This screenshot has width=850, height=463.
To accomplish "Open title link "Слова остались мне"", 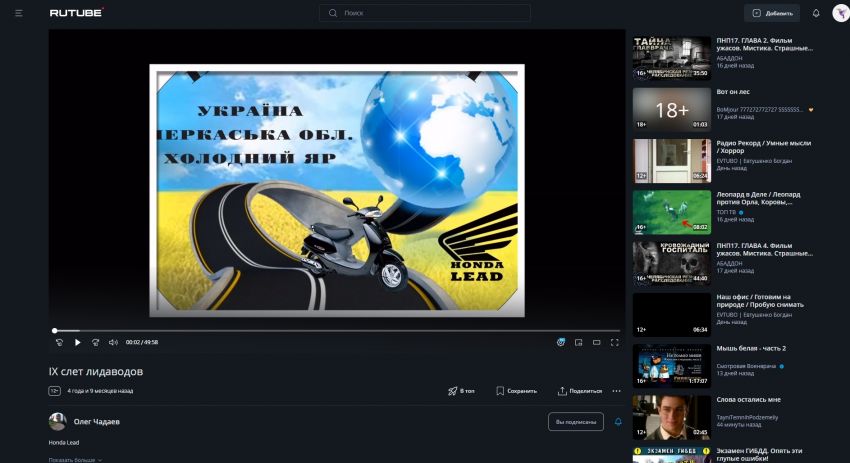I will [749, 399].
